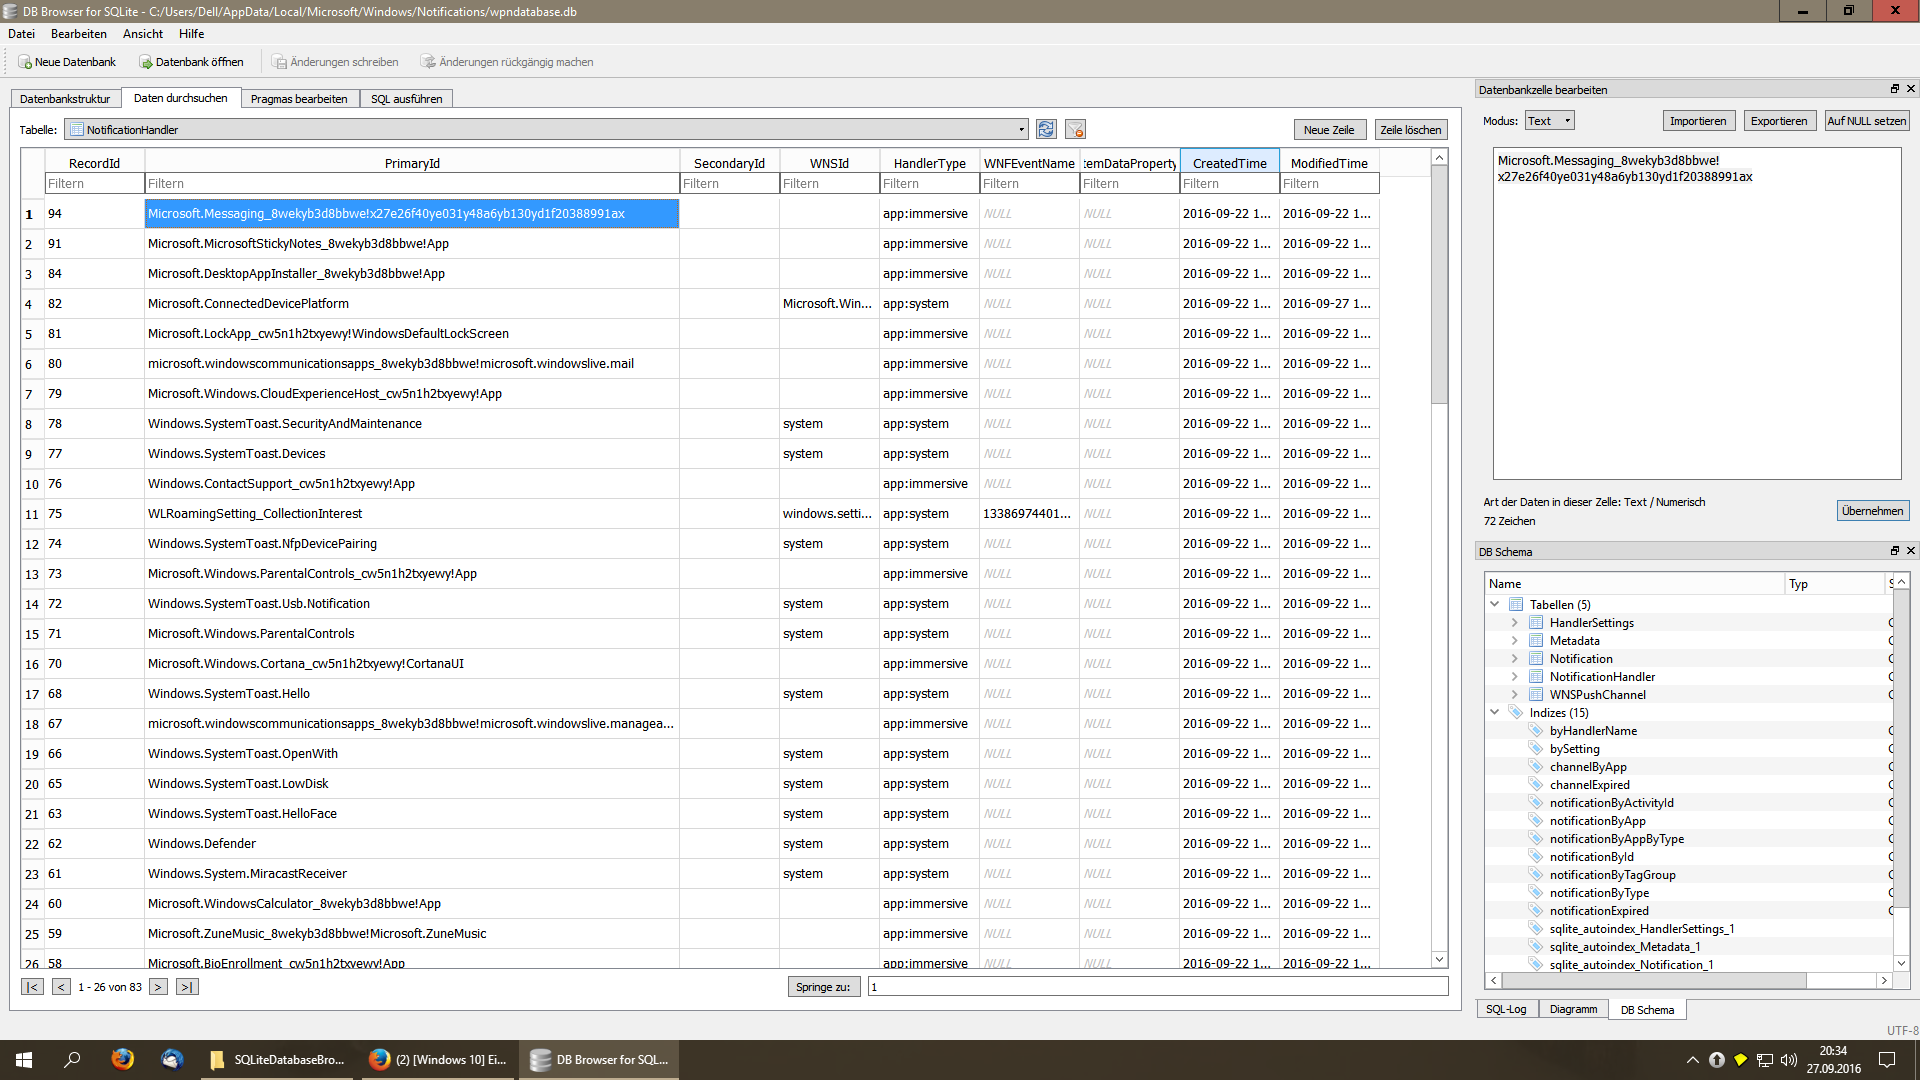The image size is (1920, 1080).
Task: Collapse the Tabellen (5) tree node
Action: tap(1495, 605)
